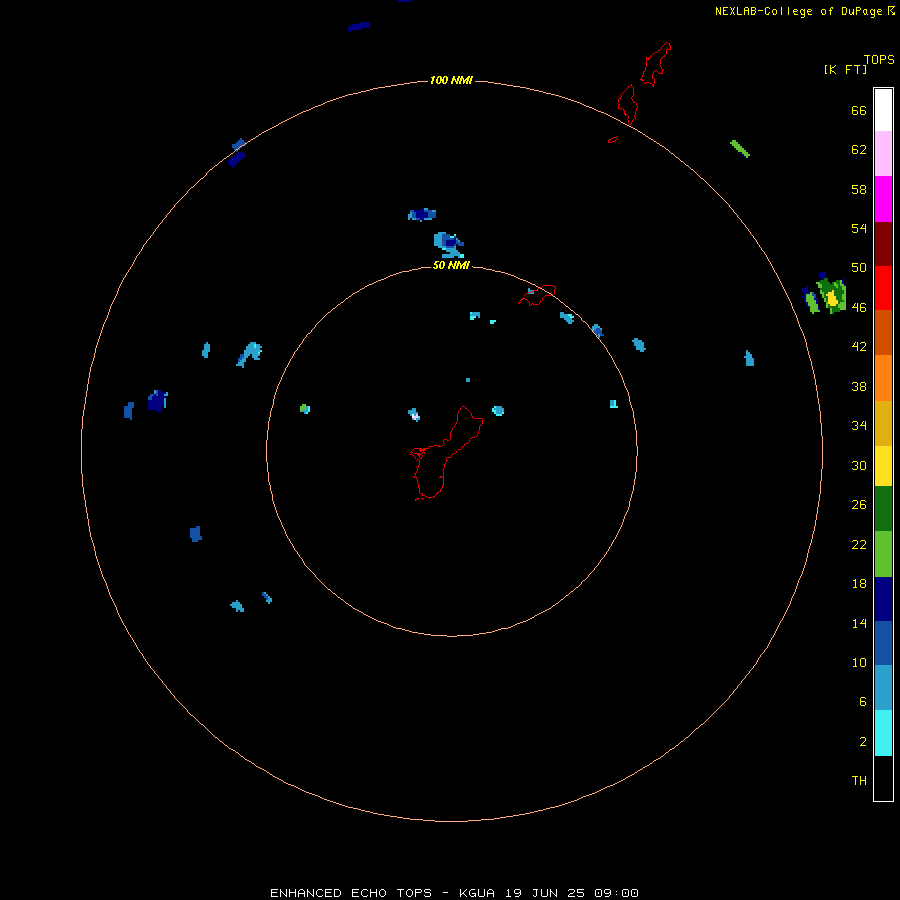Click the legend value 34
This screenshot has width=900, height=900.
[x=859, y=426]
